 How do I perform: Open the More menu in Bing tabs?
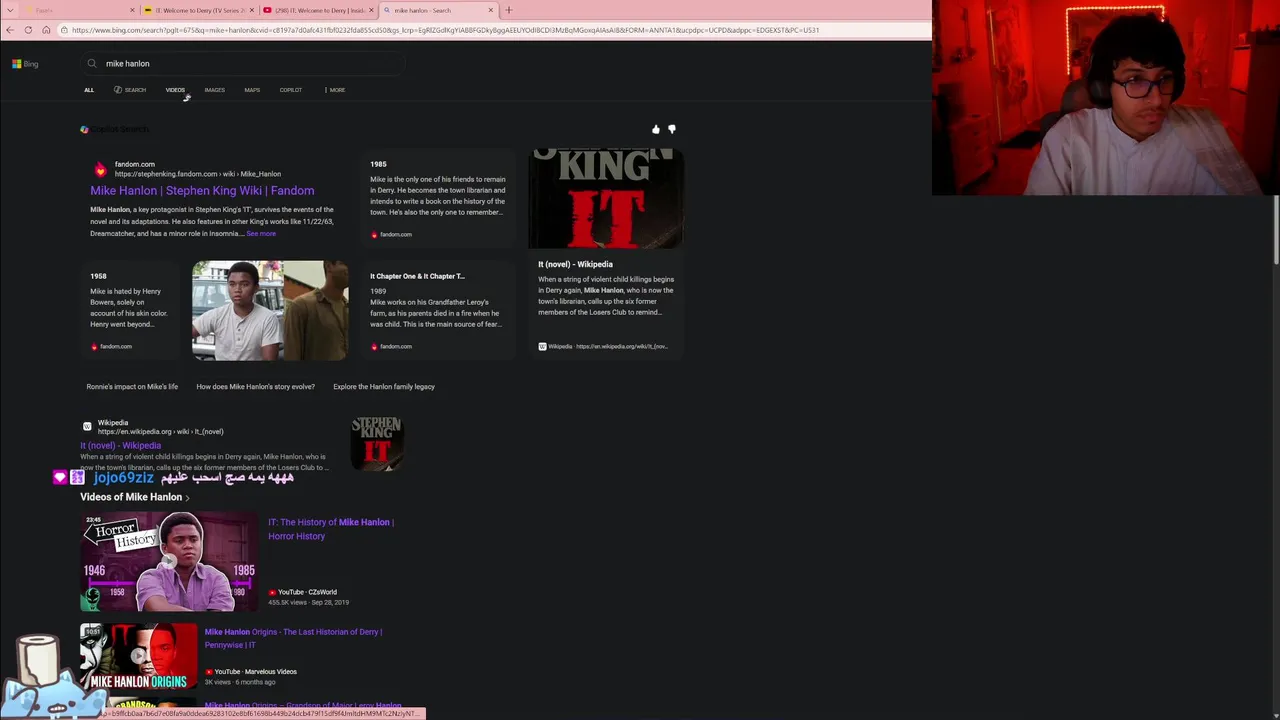[335, 90]
